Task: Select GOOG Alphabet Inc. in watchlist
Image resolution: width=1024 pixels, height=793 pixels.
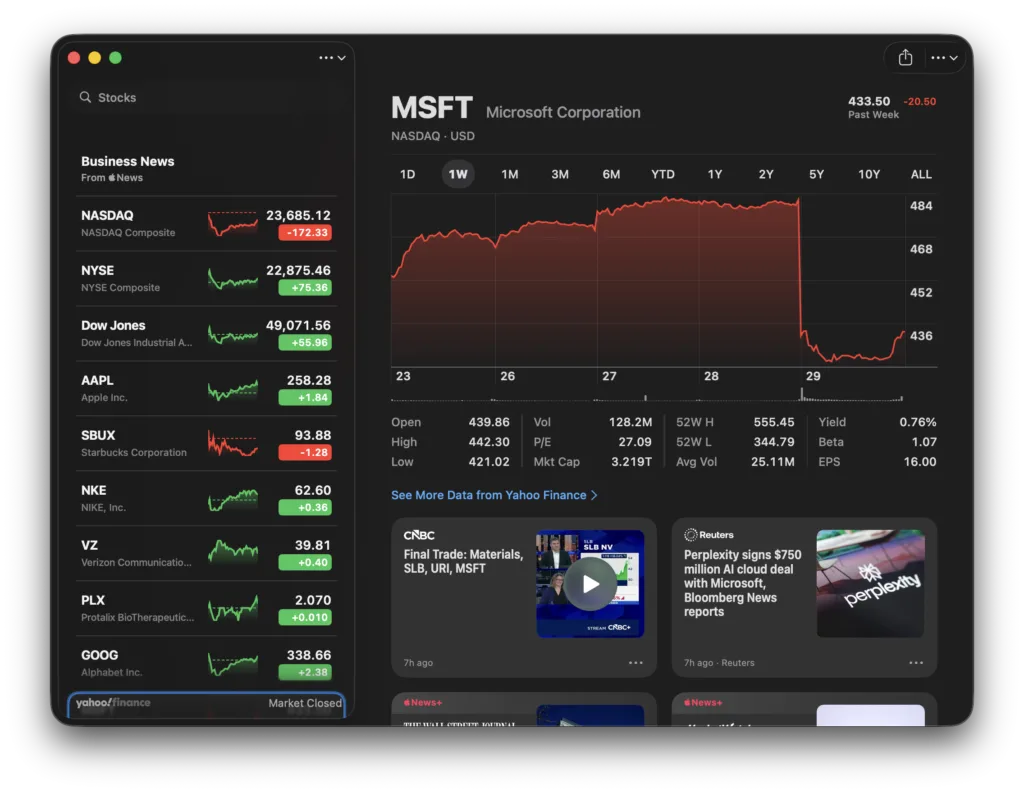Action: click(206, 663)
